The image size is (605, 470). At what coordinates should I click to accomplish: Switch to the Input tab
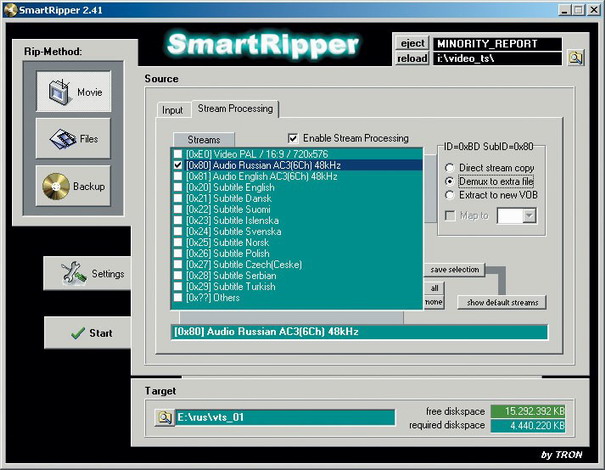coord(172,110)
